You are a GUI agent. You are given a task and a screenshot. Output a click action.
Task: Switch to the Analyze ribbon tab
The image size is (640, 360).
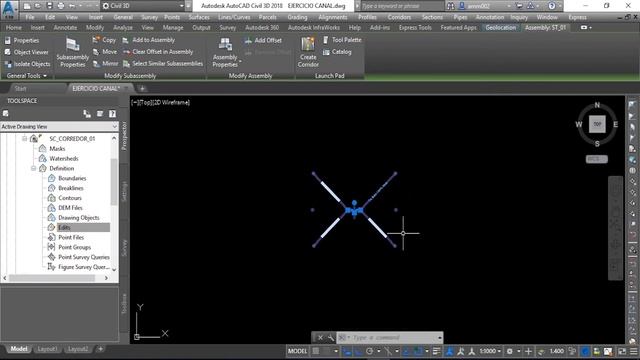[x=122, y=27]
